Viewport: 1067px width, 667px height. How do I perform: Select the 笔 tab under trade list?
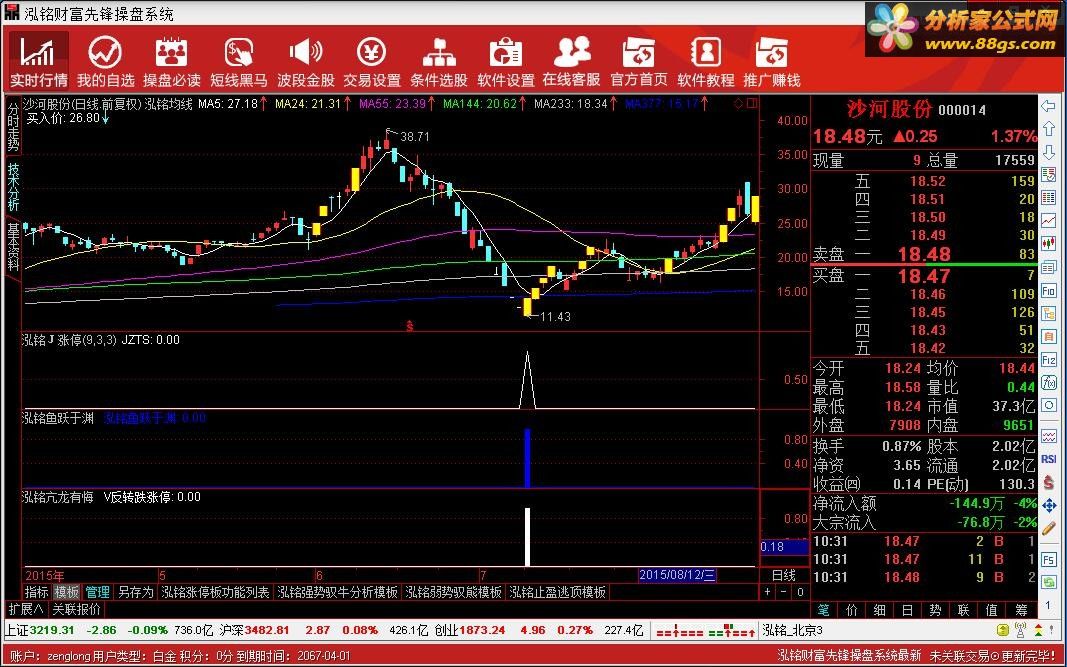click(823, 610)
